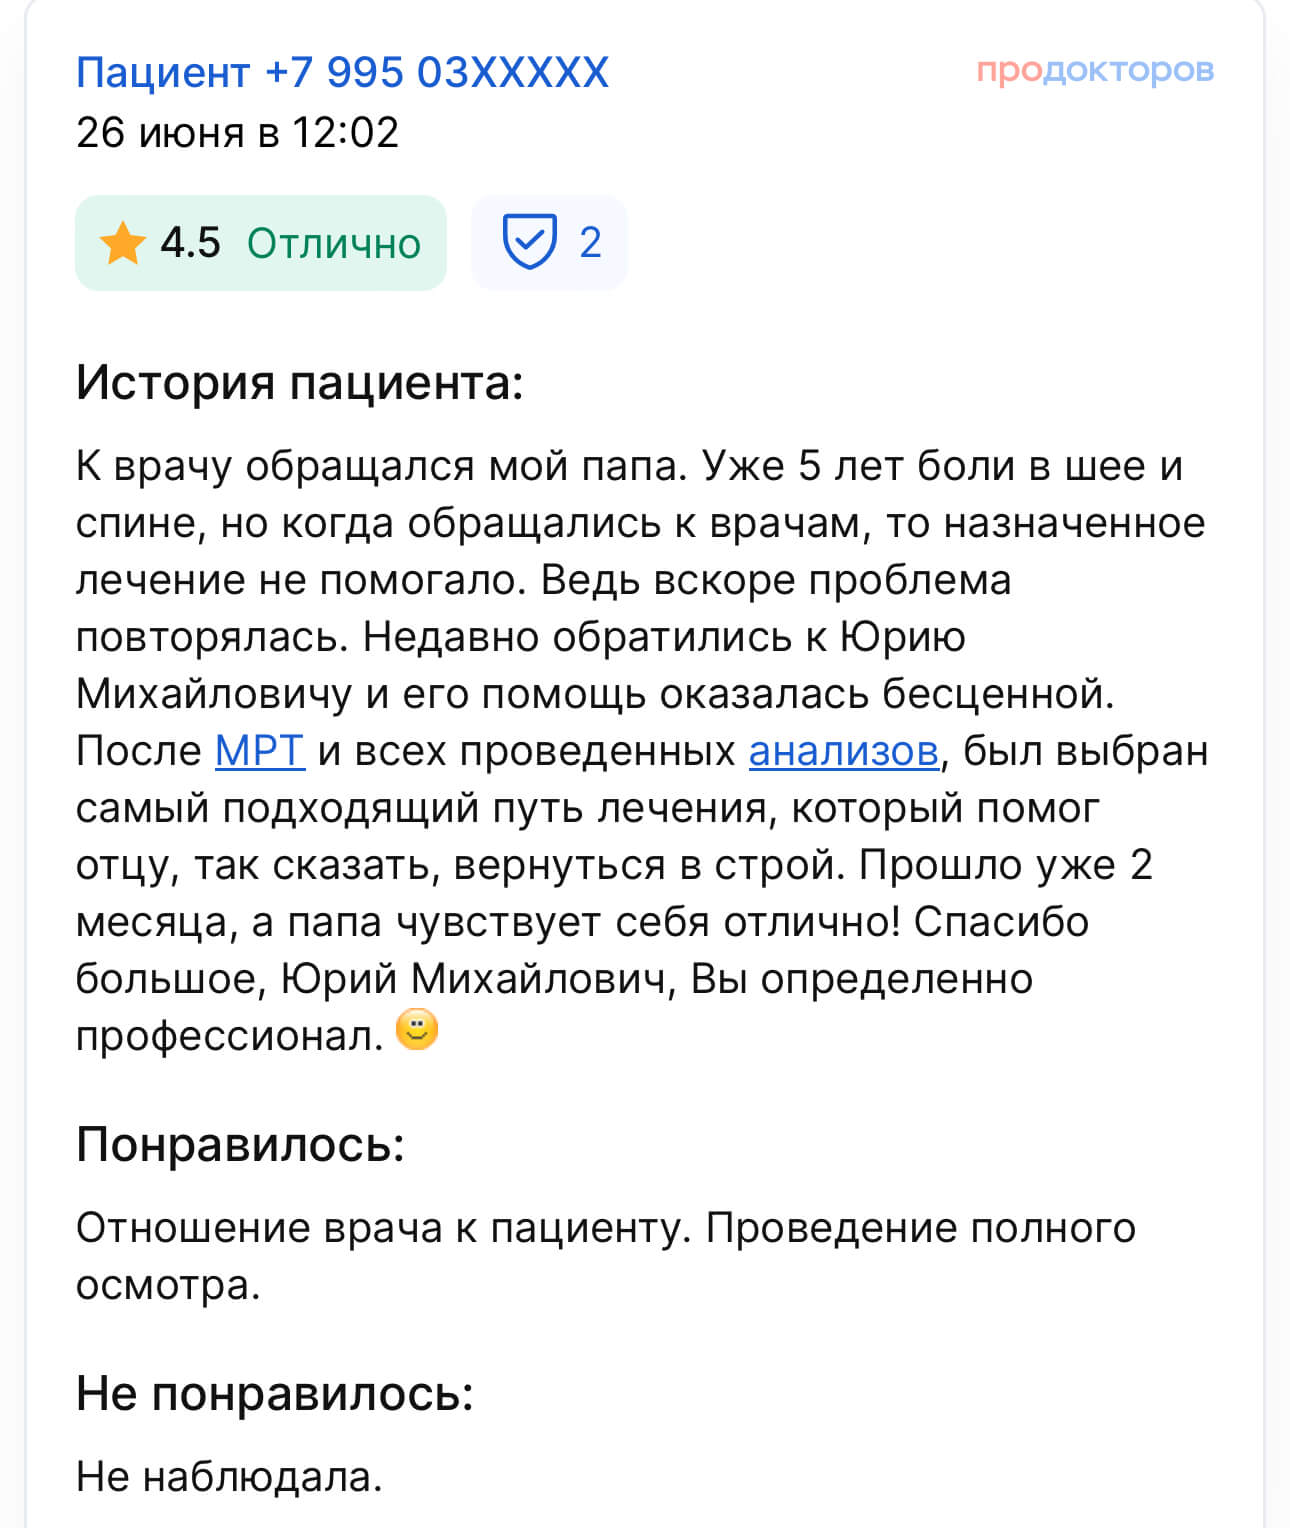This screenshot has height=1528, width=1290.
Task: Click the 4.5 rating score
Action: [190, 243]
